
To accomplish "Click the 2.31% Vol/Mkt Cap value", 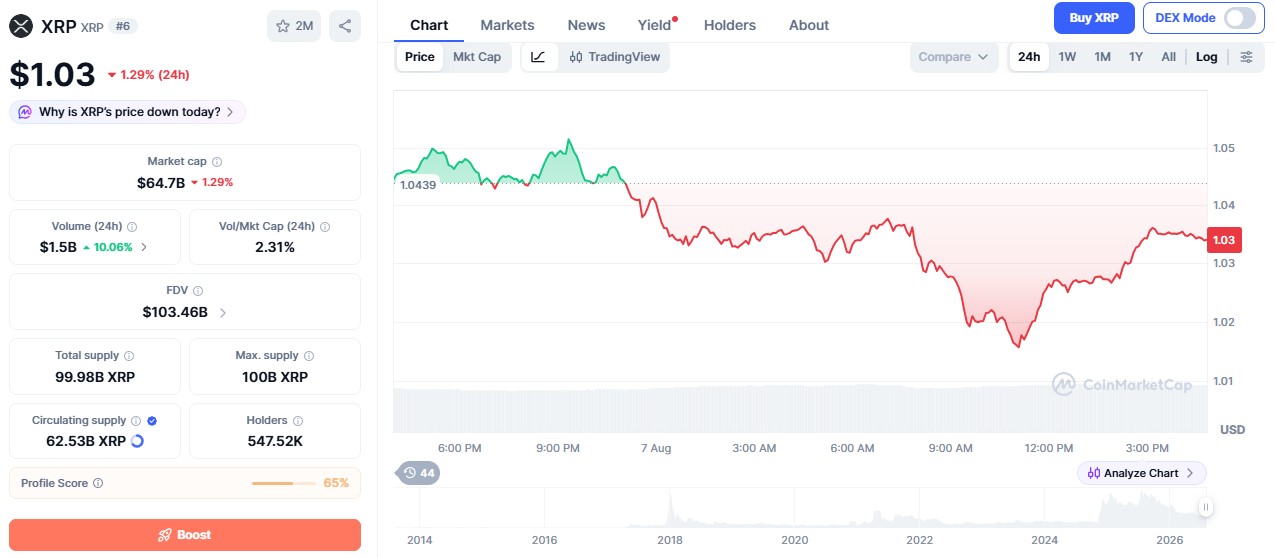I will click(275, 247).
